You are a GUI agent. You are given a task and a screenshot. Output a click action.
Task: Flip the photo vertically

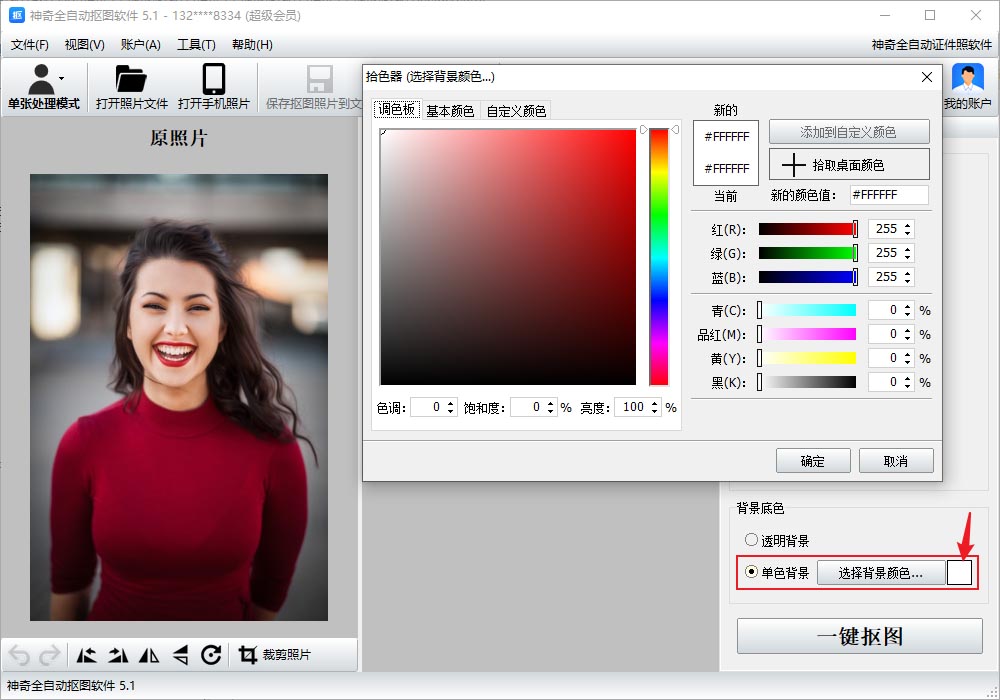click(180, 655)
